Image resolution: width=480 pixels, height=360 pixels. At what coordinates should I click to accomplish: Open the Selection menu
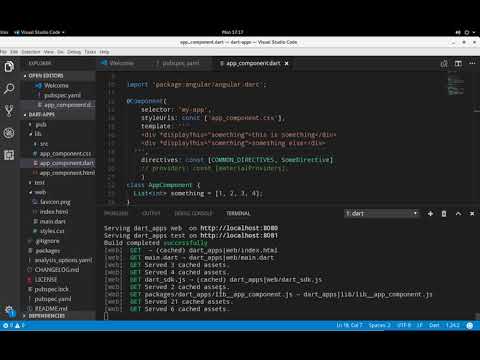coord(31,52)
